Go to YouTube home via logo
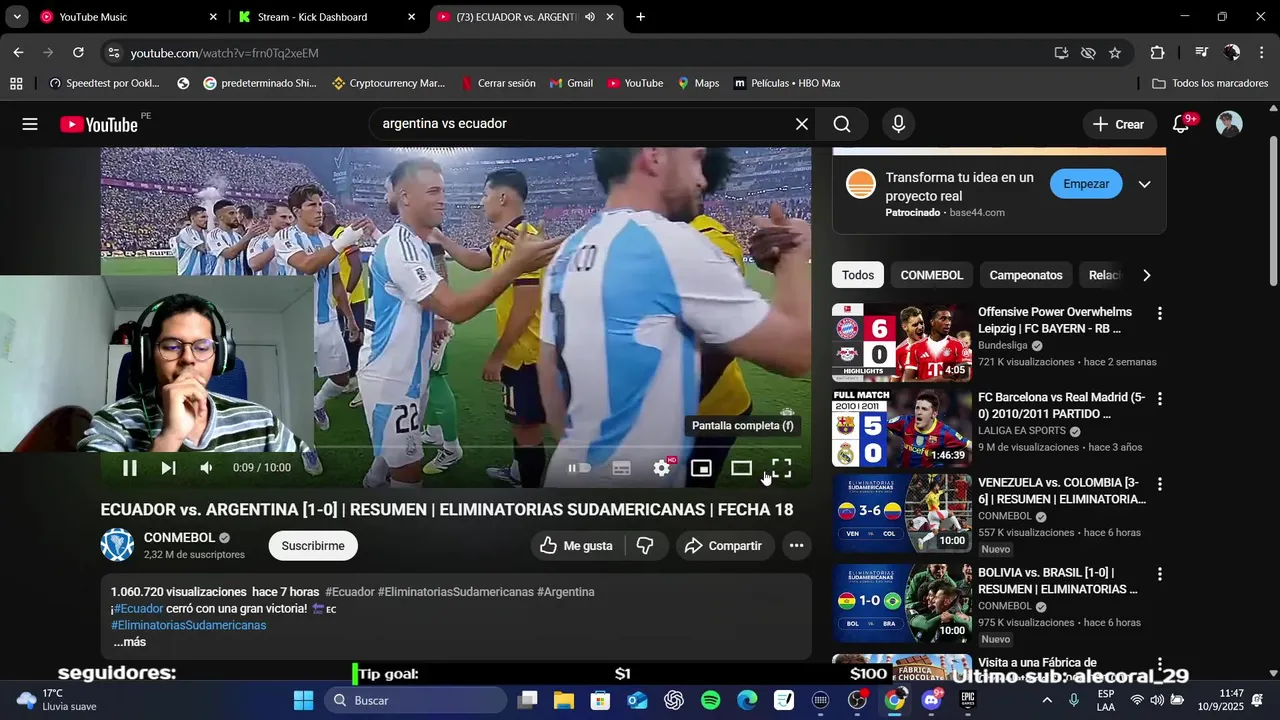This screenshot has height=720, width=1280. click(99, 124)
